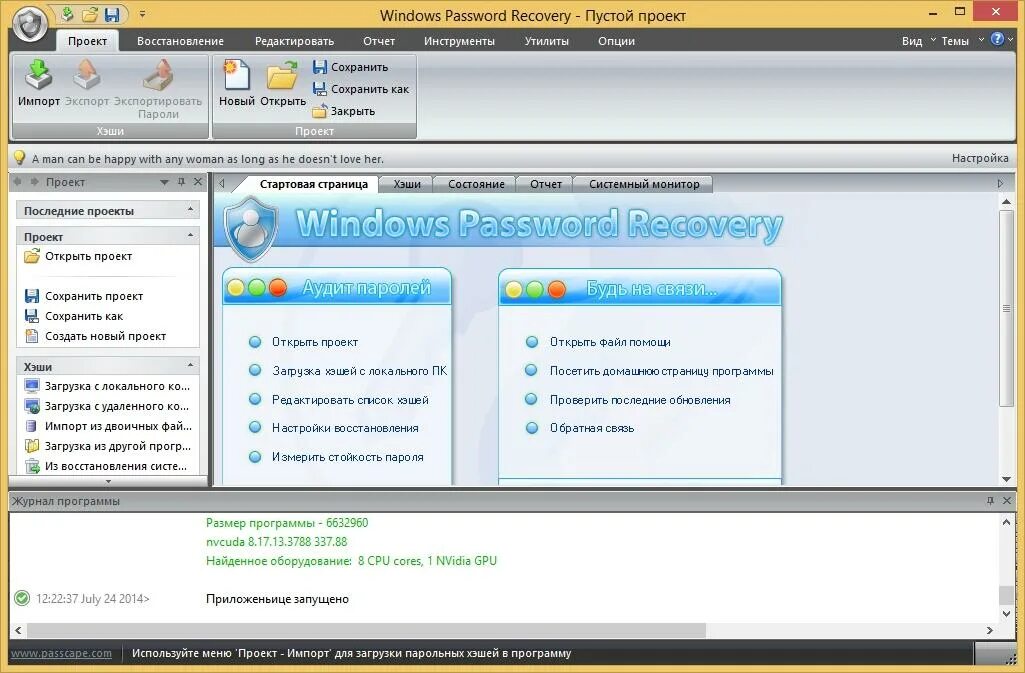
Task: Create a project with the Новый icon
Action: tap(237, 82)
